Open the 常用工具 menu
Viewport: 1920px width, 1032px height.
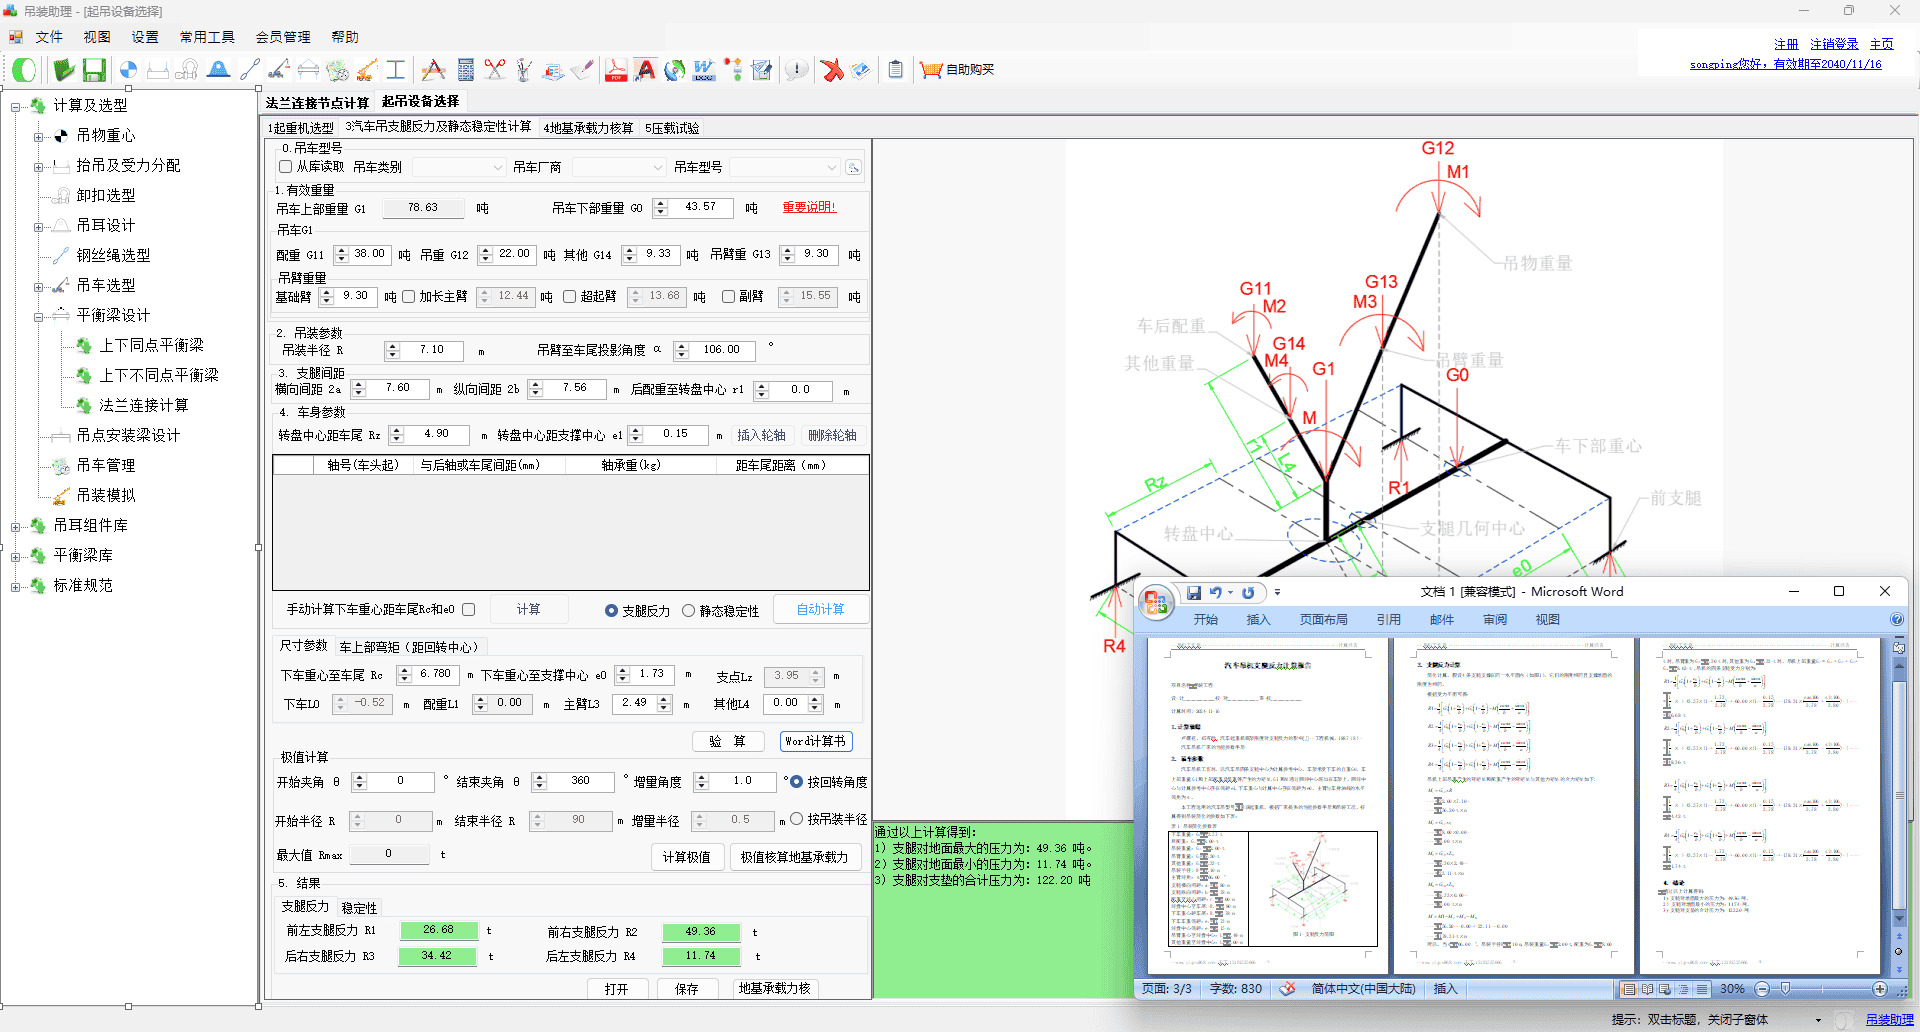pos(207,37)
